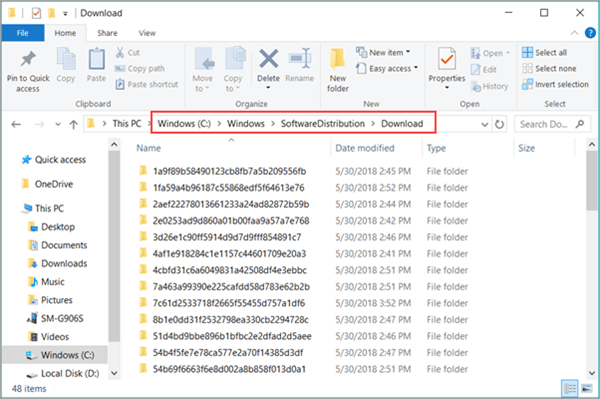Click the Search Download field

point(552,124)
